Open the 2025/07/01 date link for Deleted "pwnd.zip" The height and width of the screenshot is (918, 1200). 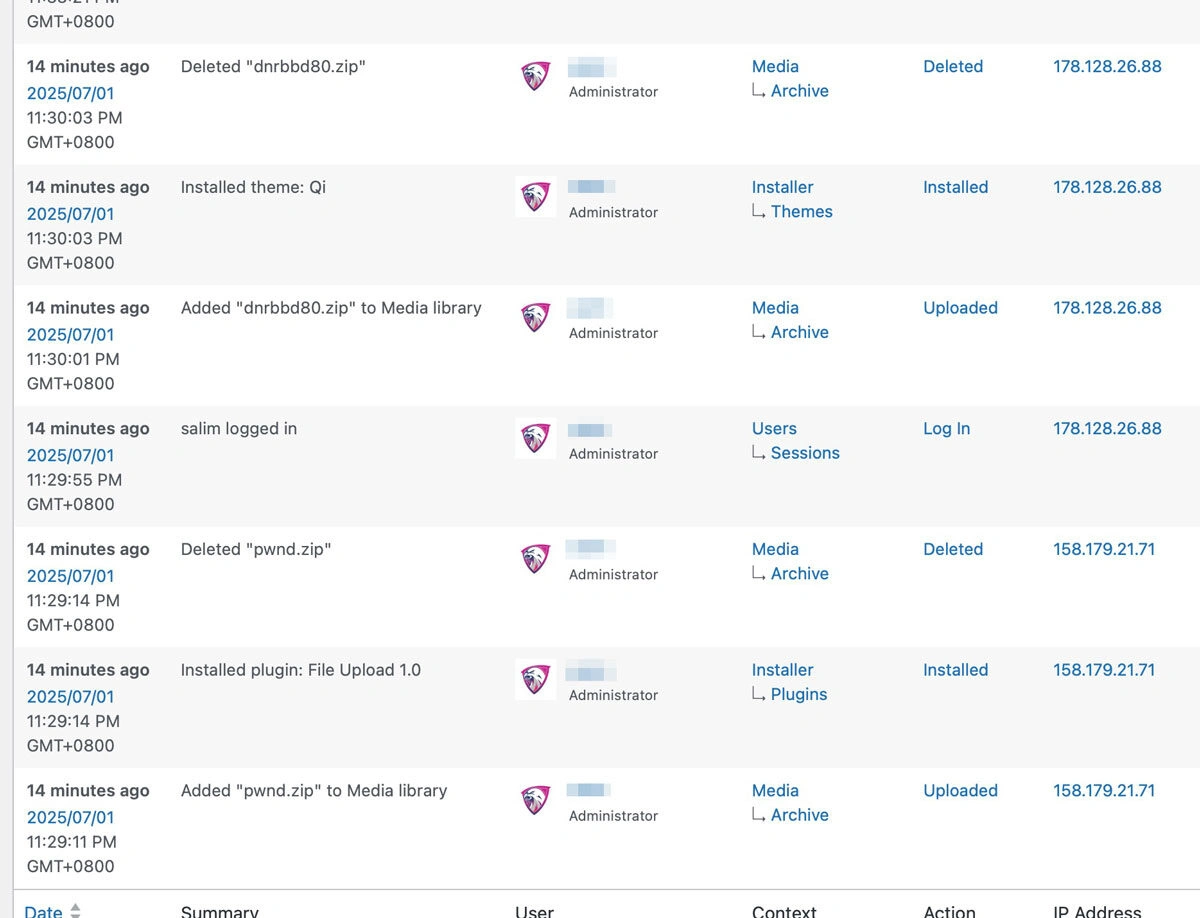pos(70,576)
